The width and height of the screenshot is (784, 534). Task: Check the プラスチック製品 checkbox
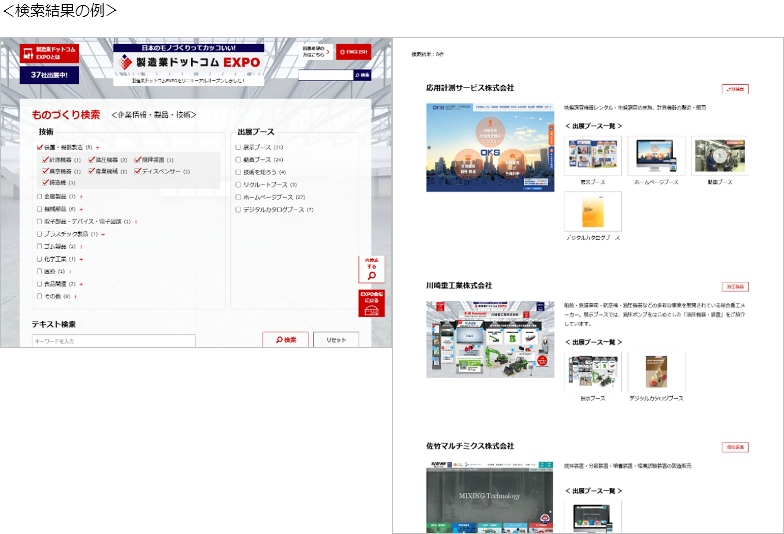(40, 234)
